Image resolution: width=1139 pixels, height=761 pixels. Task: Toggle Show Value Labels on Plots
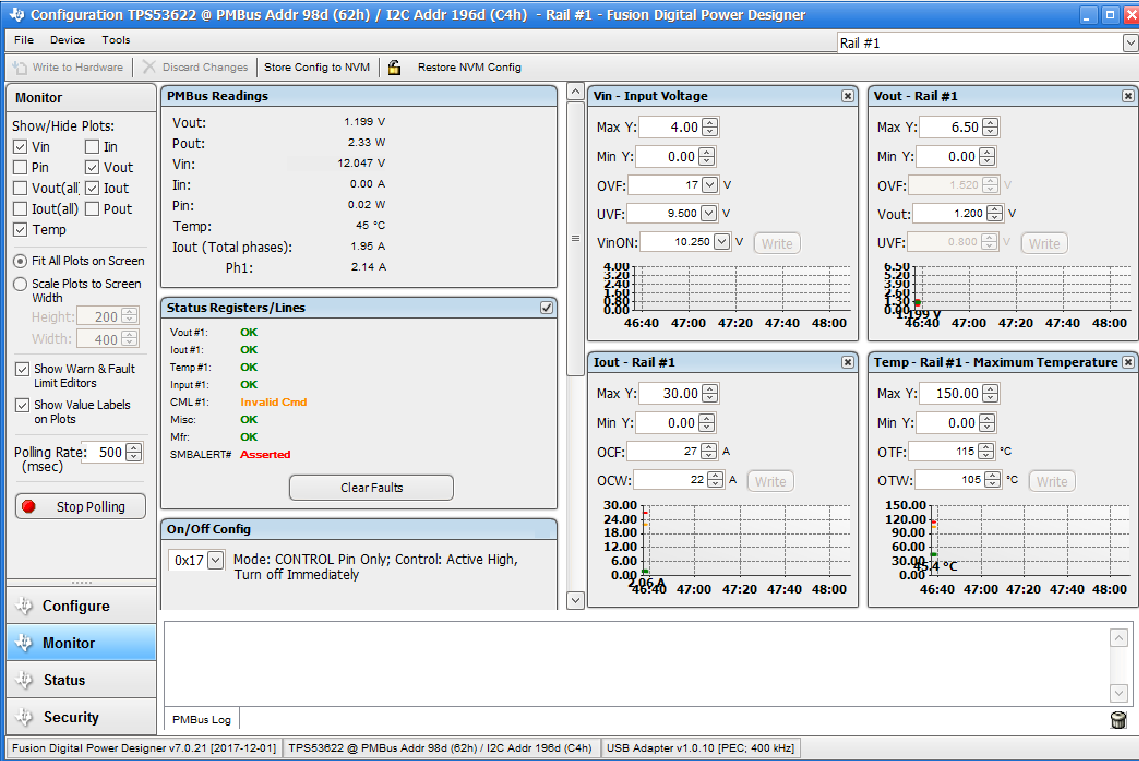22,405
